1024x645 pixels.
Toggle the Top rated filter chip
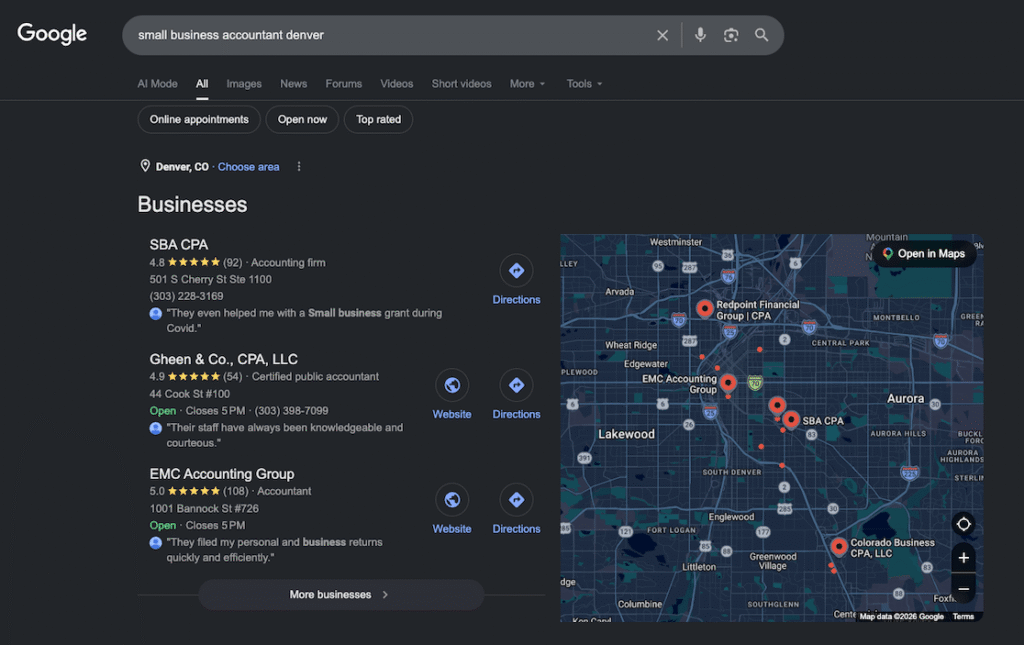[x=378, y=119]
